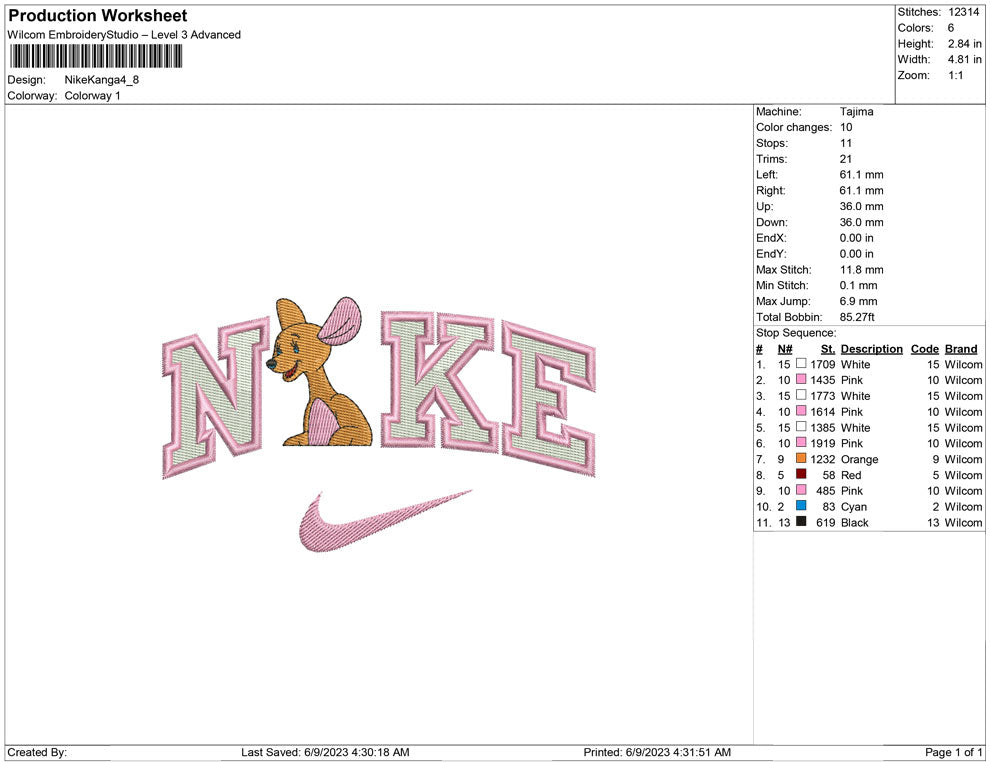The image size is (990, 762).
Task: Click the white swatch in stop 1 row
Action: pos(801,364)
